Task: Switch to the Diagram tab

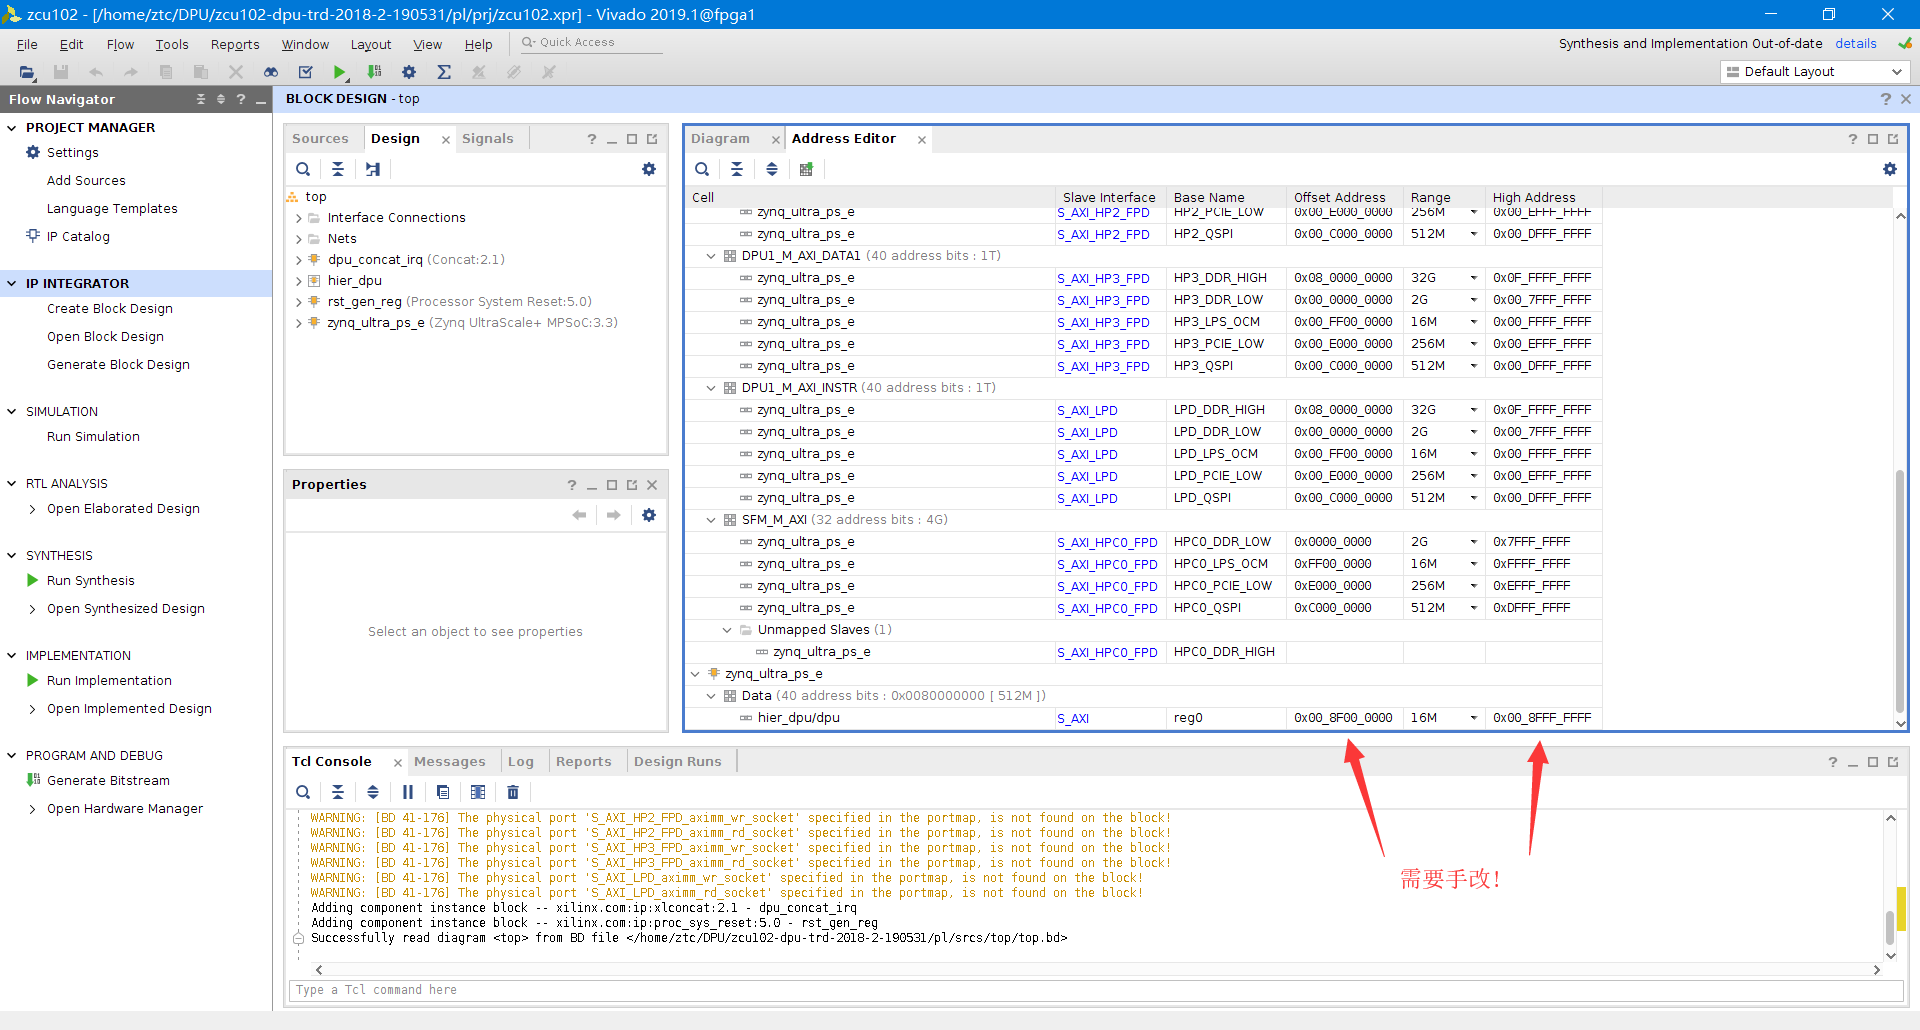Action: [720, 139]
